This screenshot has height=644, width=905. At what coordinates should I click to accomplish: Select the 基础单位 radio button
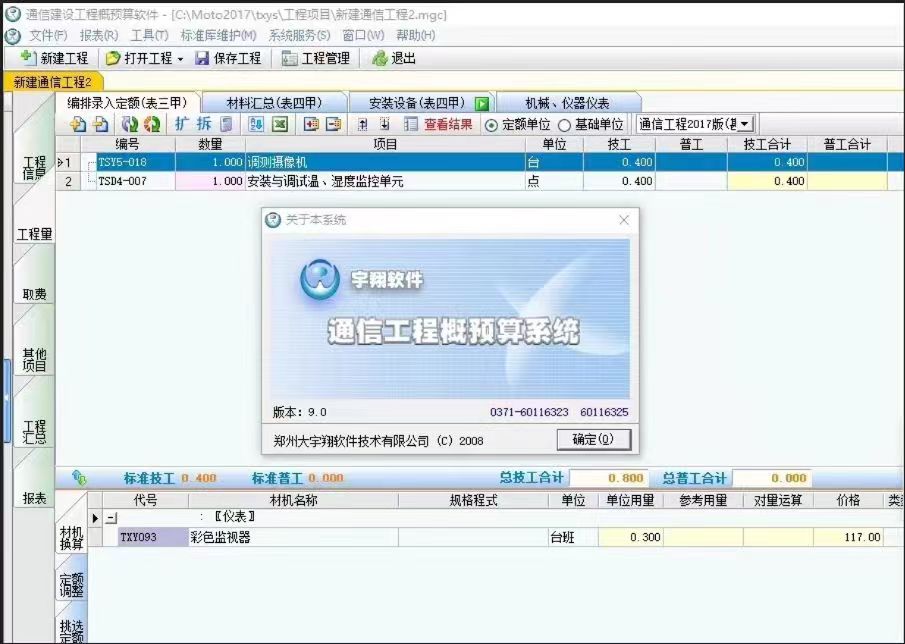[565, 125]
